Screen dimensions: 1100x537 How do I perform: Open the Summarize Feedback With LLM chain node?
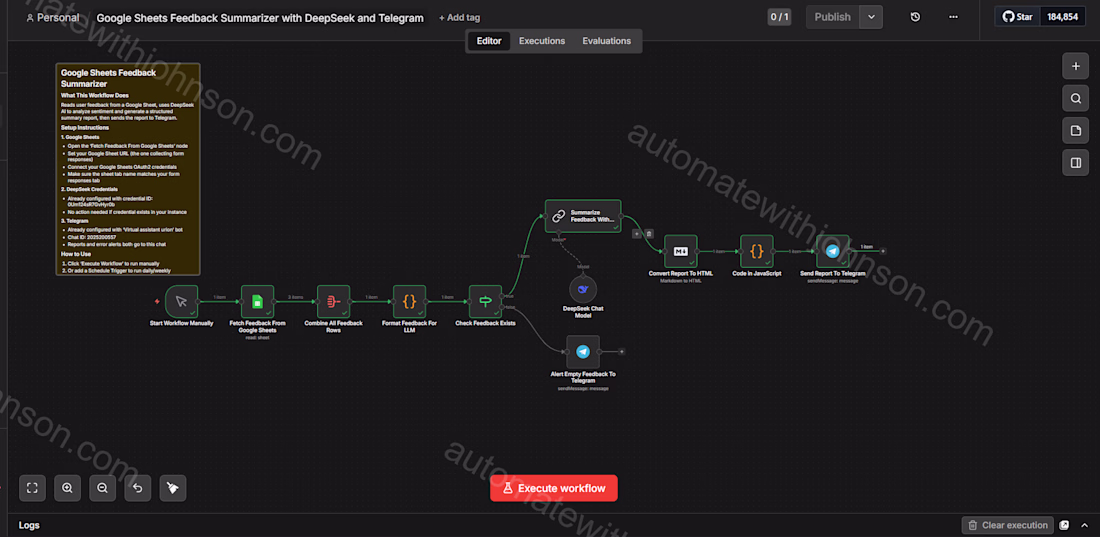point(583,216)
